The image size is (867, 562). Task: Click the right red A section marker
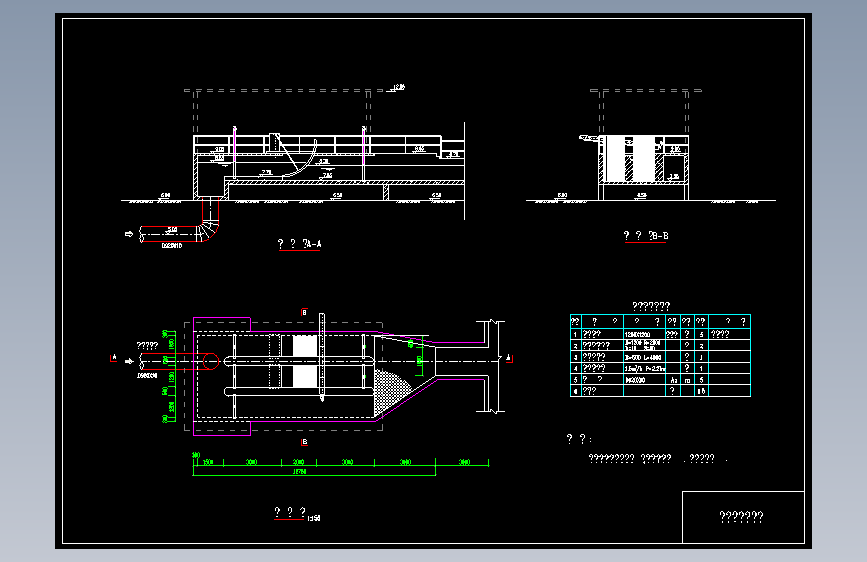(x=509, y=358)
